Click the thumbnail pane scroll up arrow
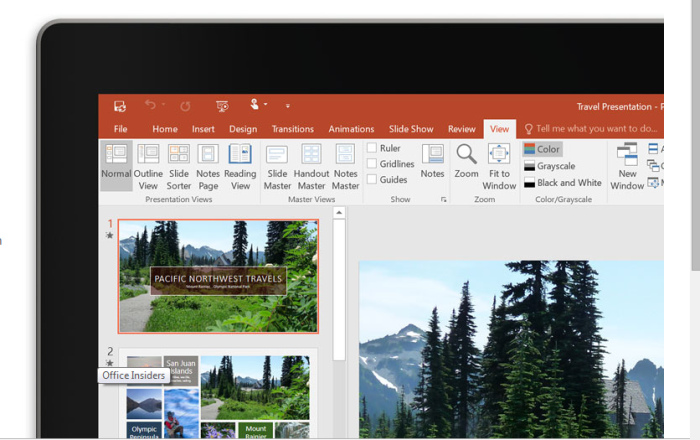700x440 pixels. coord(339,212)
